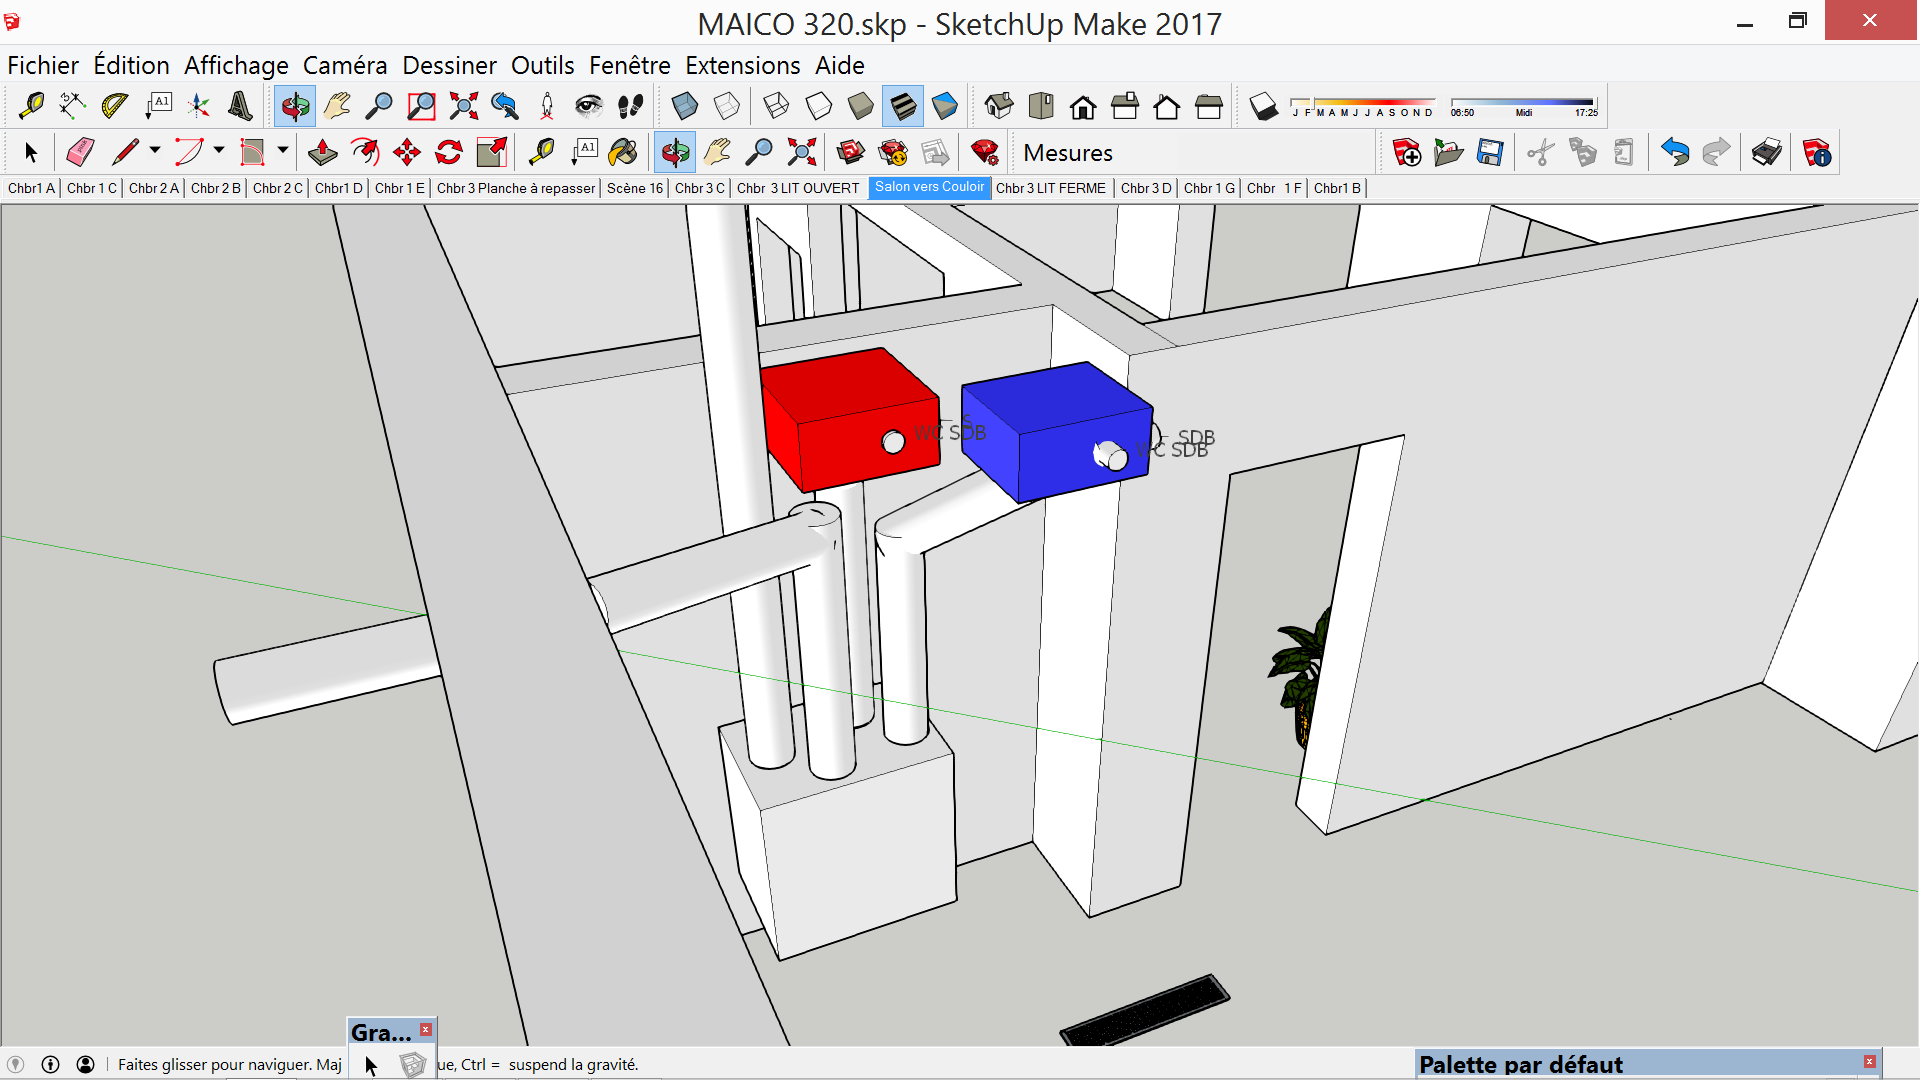Screen dimensions: 1920x1080
Task: Save the model with floppy icon
Action: 1490,152
